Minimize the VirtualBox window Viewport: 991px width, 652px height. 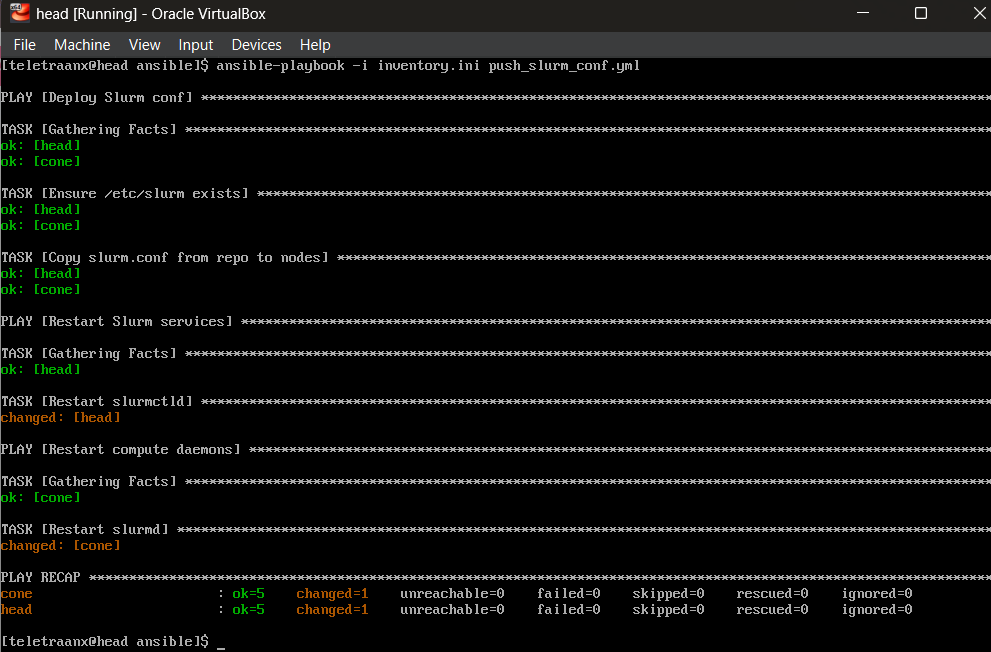tap(864, 14)
